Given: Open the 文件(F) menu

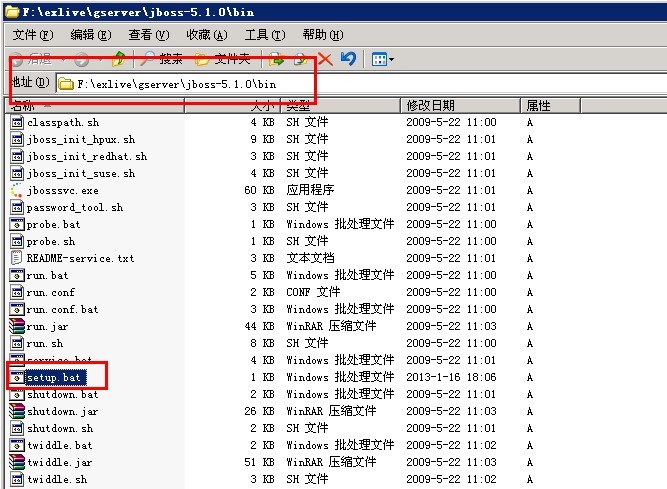Looking at the screenshot, I should 31,35.
